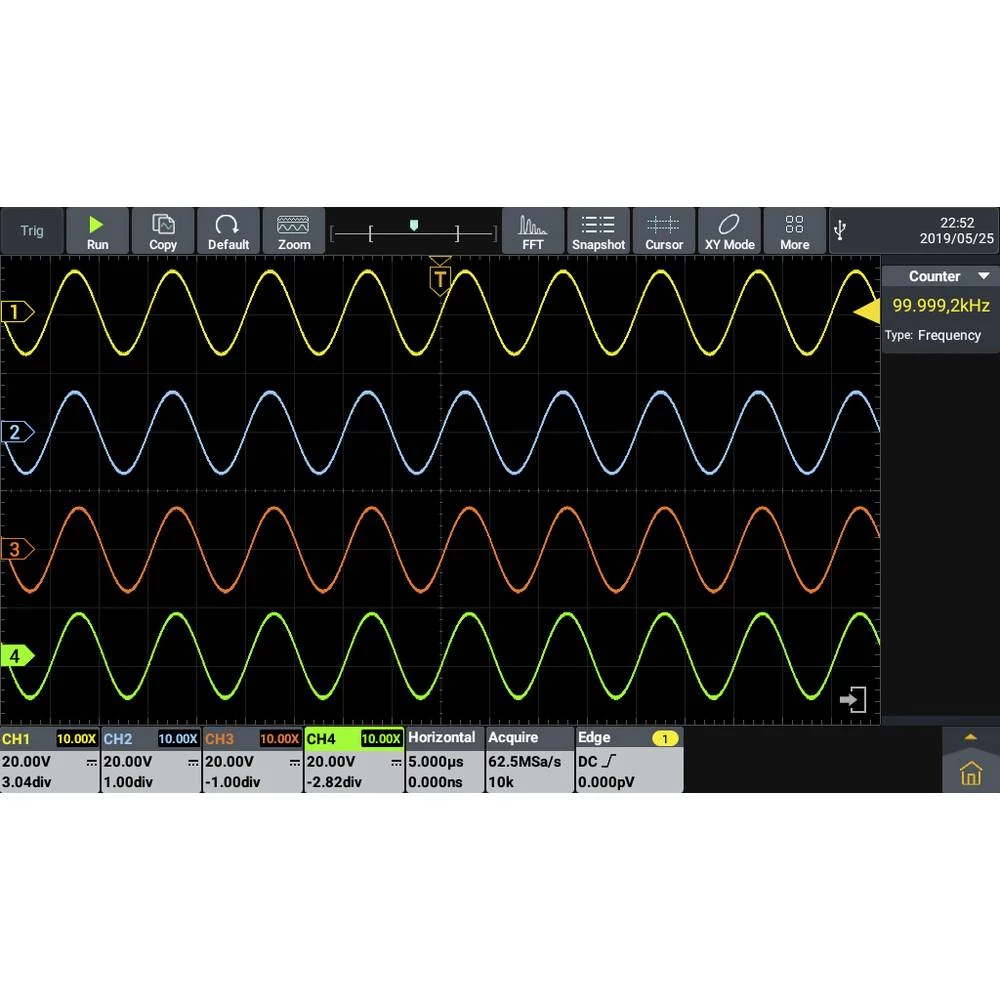Expand the Counter dropdown
1000x1000 pixels.
pos(983,276)
